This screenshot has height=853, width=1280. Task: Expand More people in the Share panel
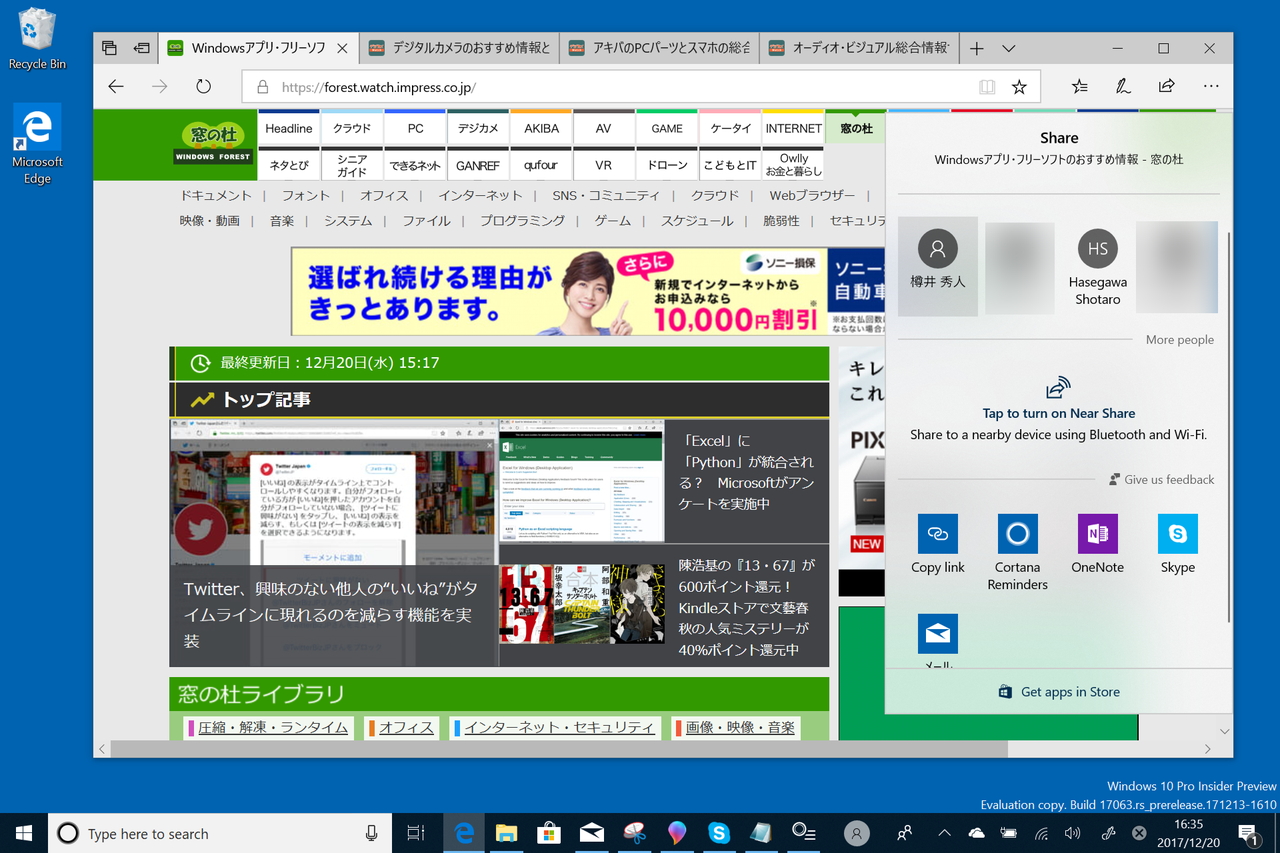(x=1179, y=339)
